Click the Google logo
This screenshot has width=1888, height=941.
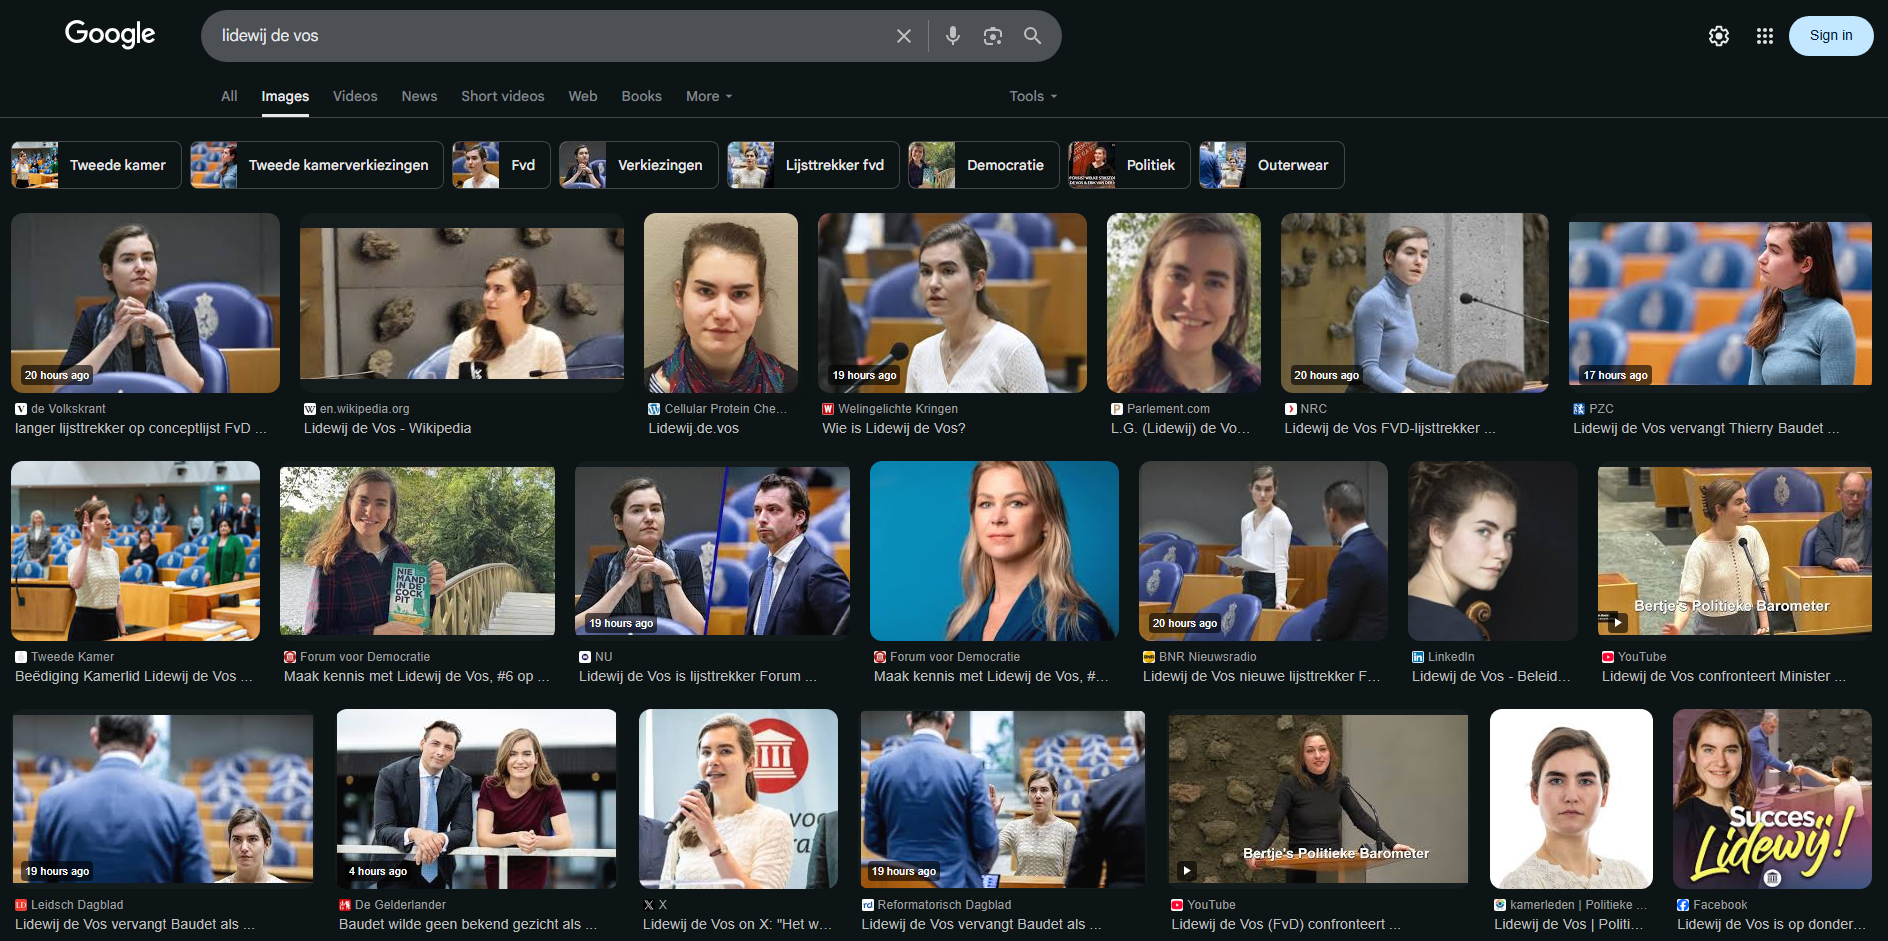pos(110,34)
